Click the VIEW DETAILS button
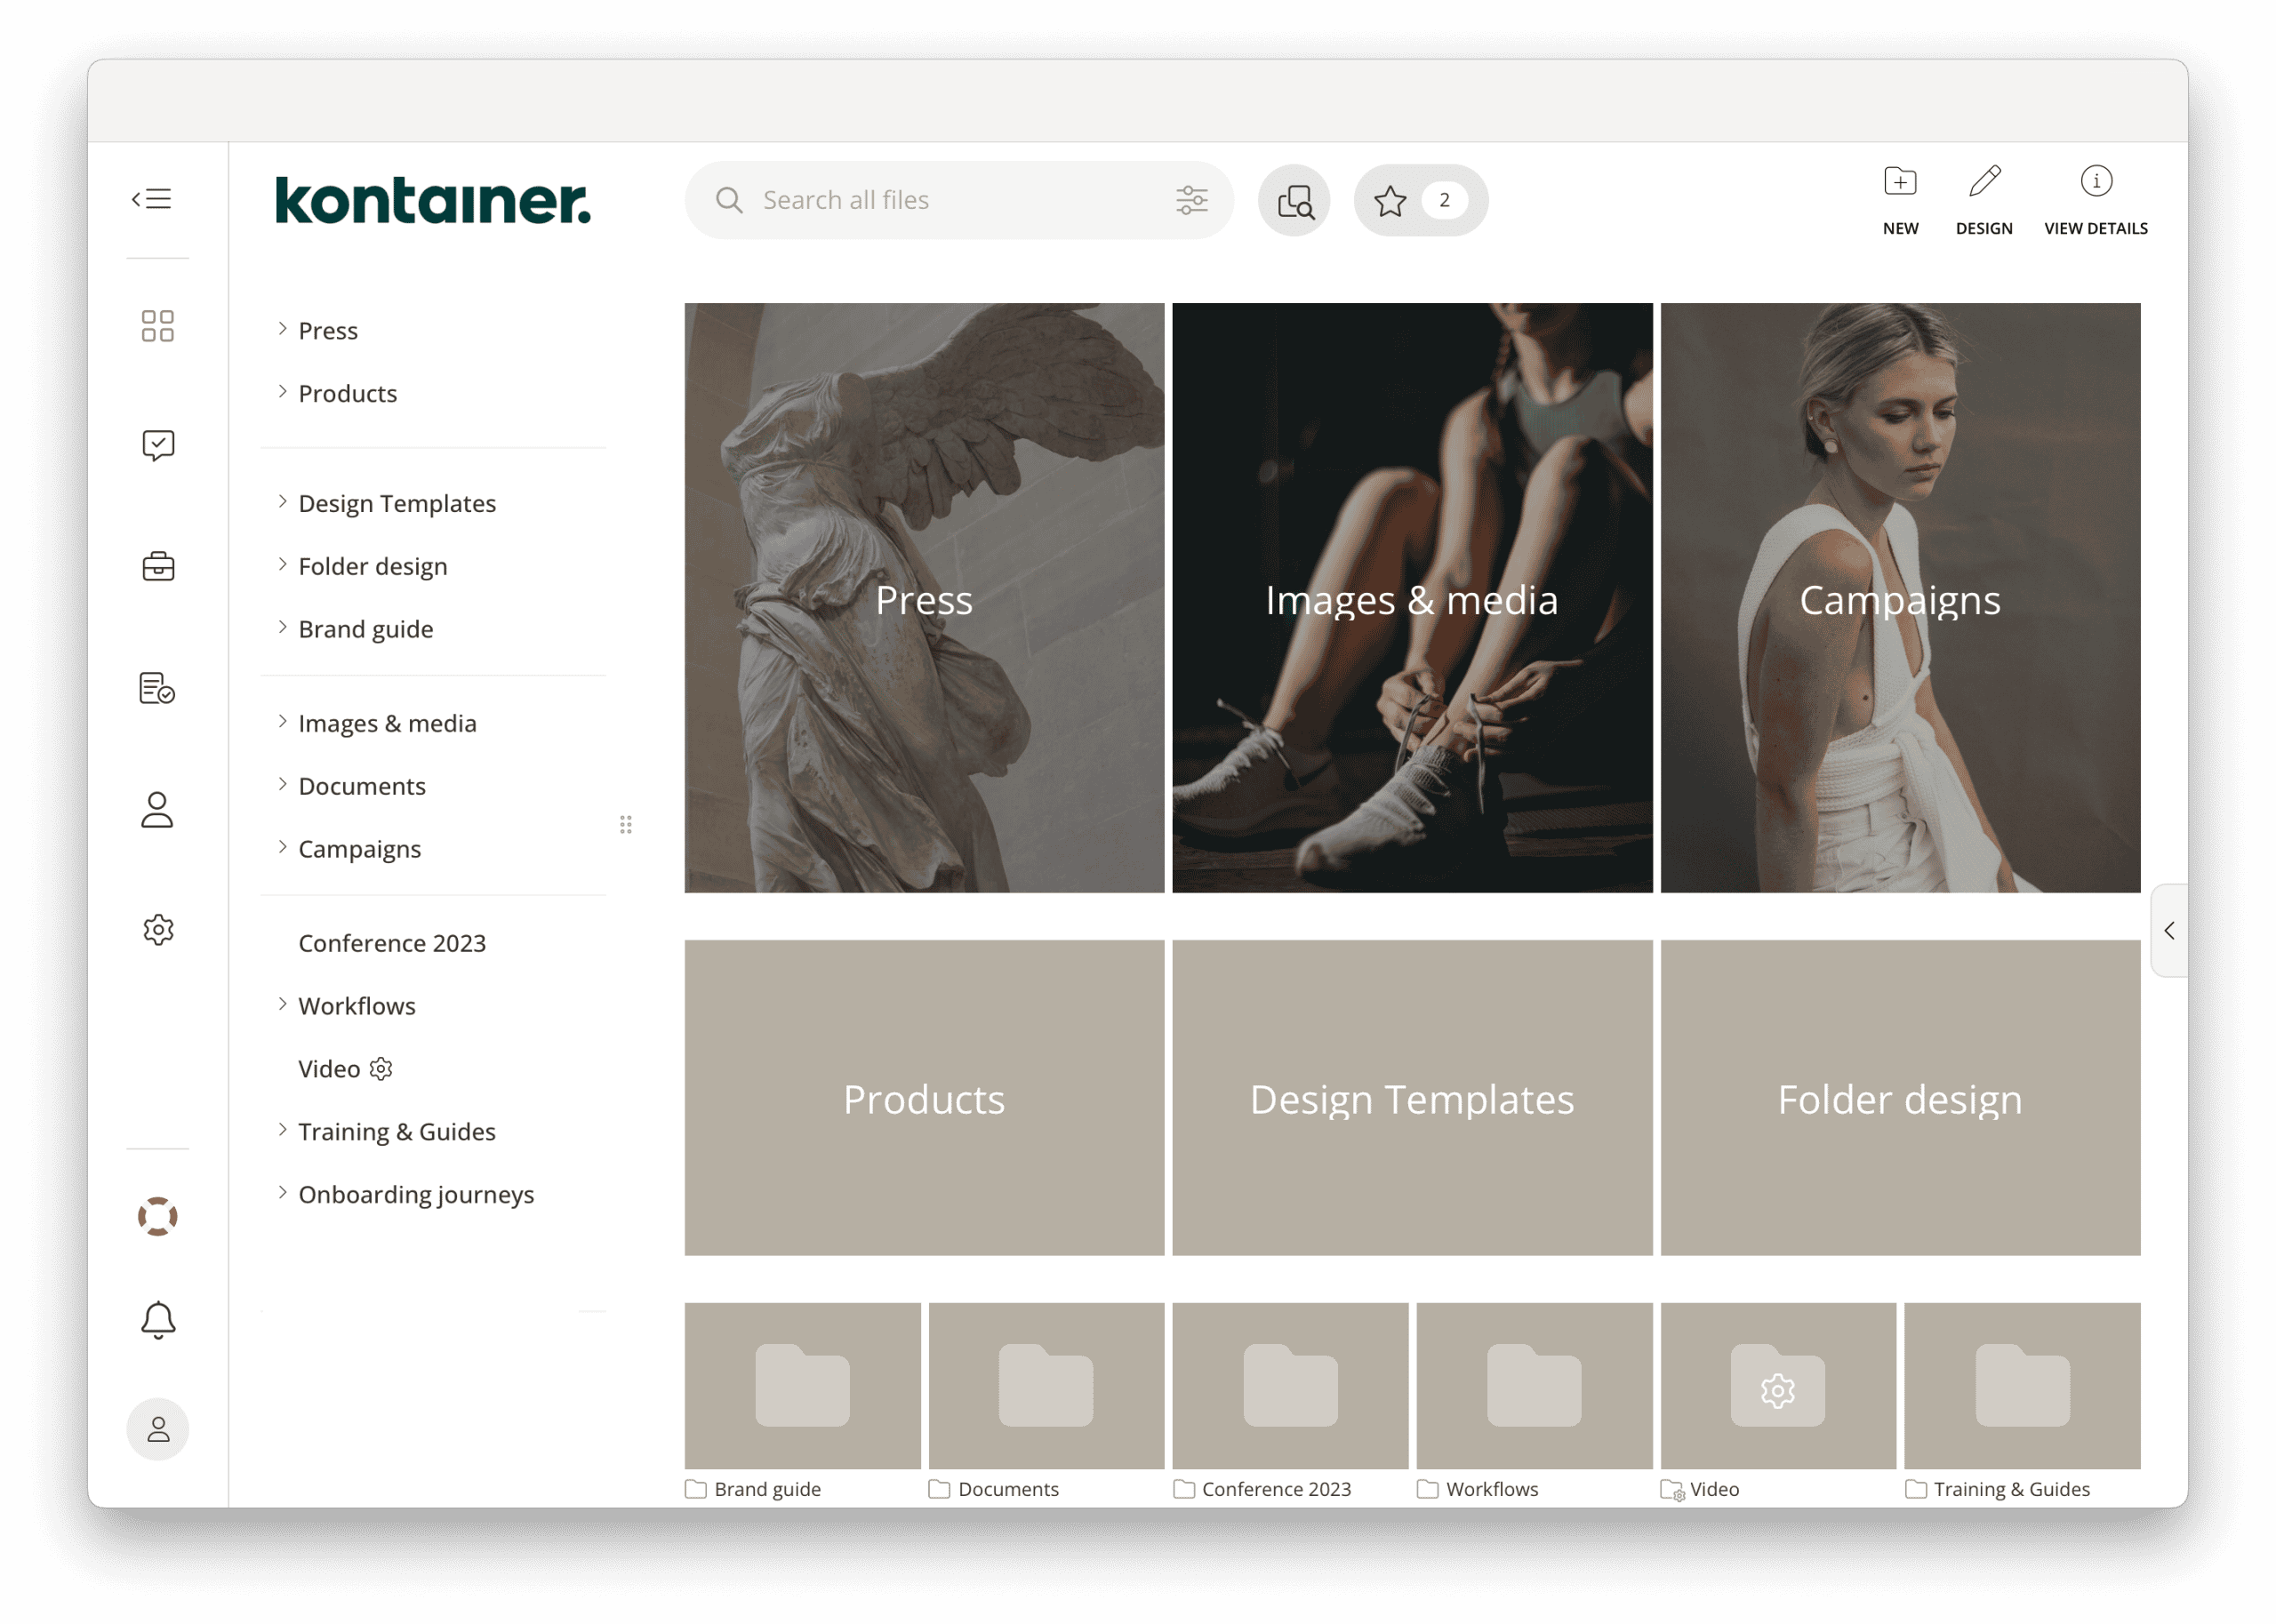The width and height of the screenshot is (2276, 1624). click(2095, 199)
